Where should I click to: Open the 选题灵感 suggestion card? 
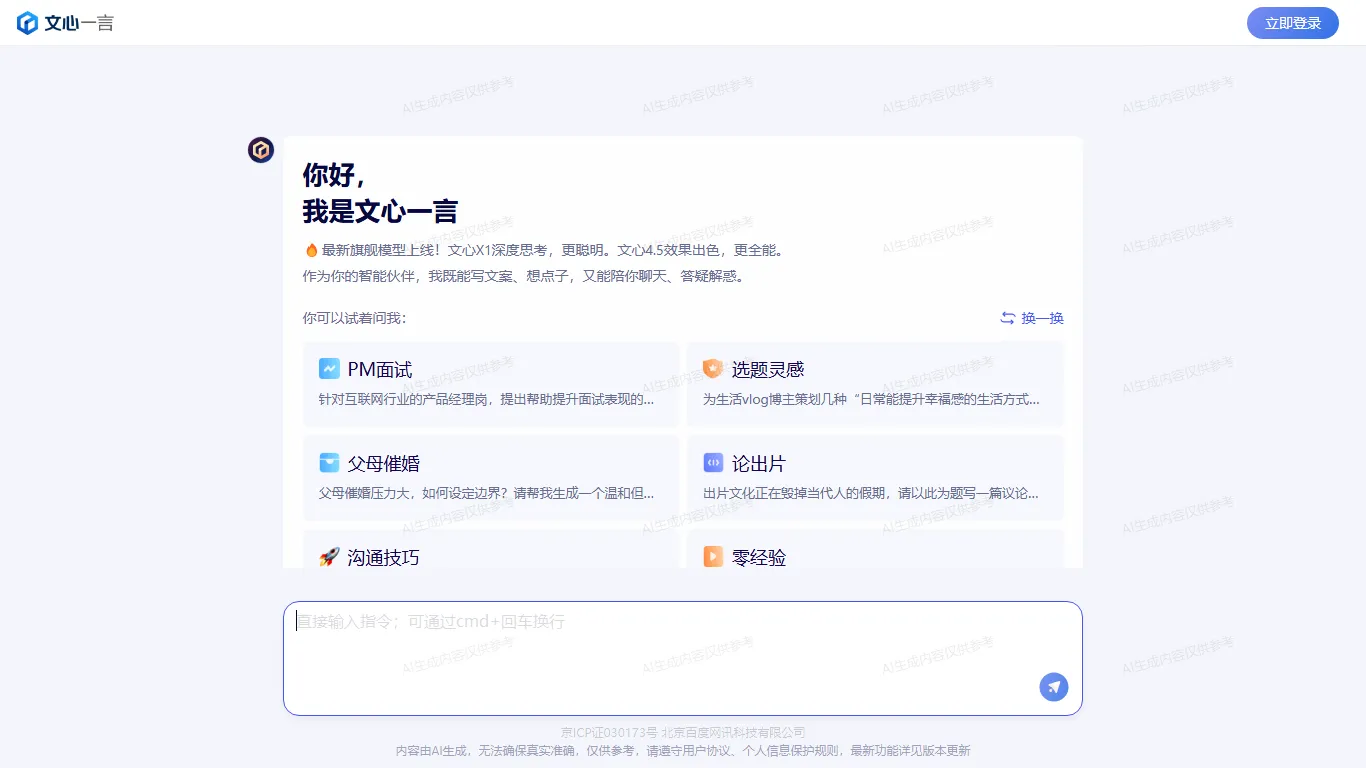pyautogui.click(x=875, y=384)
